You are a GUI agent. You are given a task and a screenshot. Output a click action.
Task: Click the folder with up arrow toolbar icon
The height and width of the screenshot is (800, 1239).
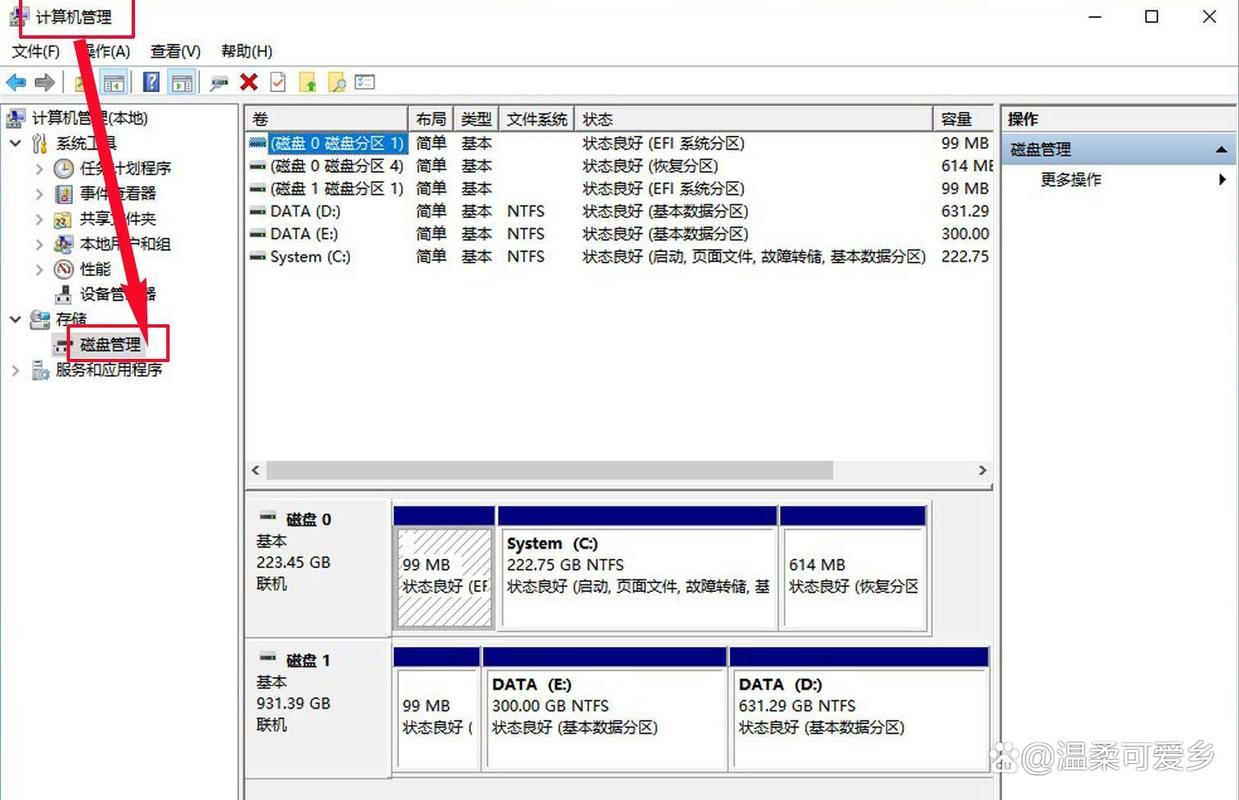pyautogui.click(x=307, y=82)
